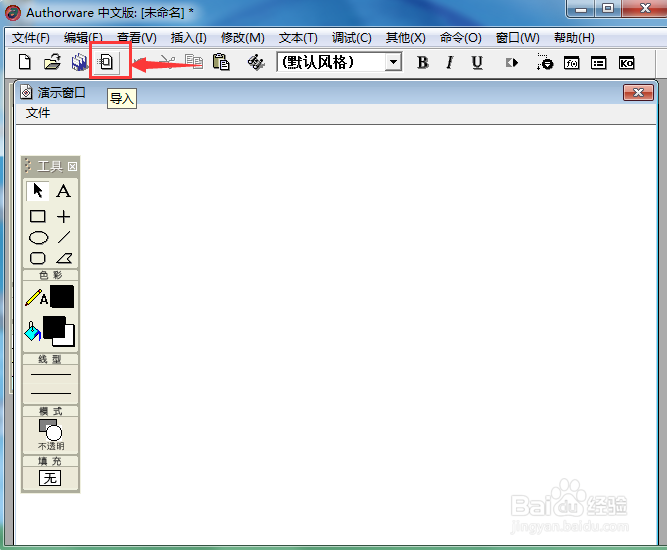Click the paint bucket fill icon
667x550 pixels.
[x=33, y=331]
